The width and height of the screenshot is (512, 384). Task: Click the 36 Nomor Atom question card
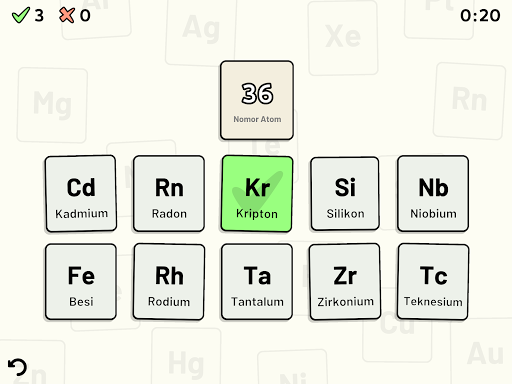pyautogui.click(x=257, y=100)
